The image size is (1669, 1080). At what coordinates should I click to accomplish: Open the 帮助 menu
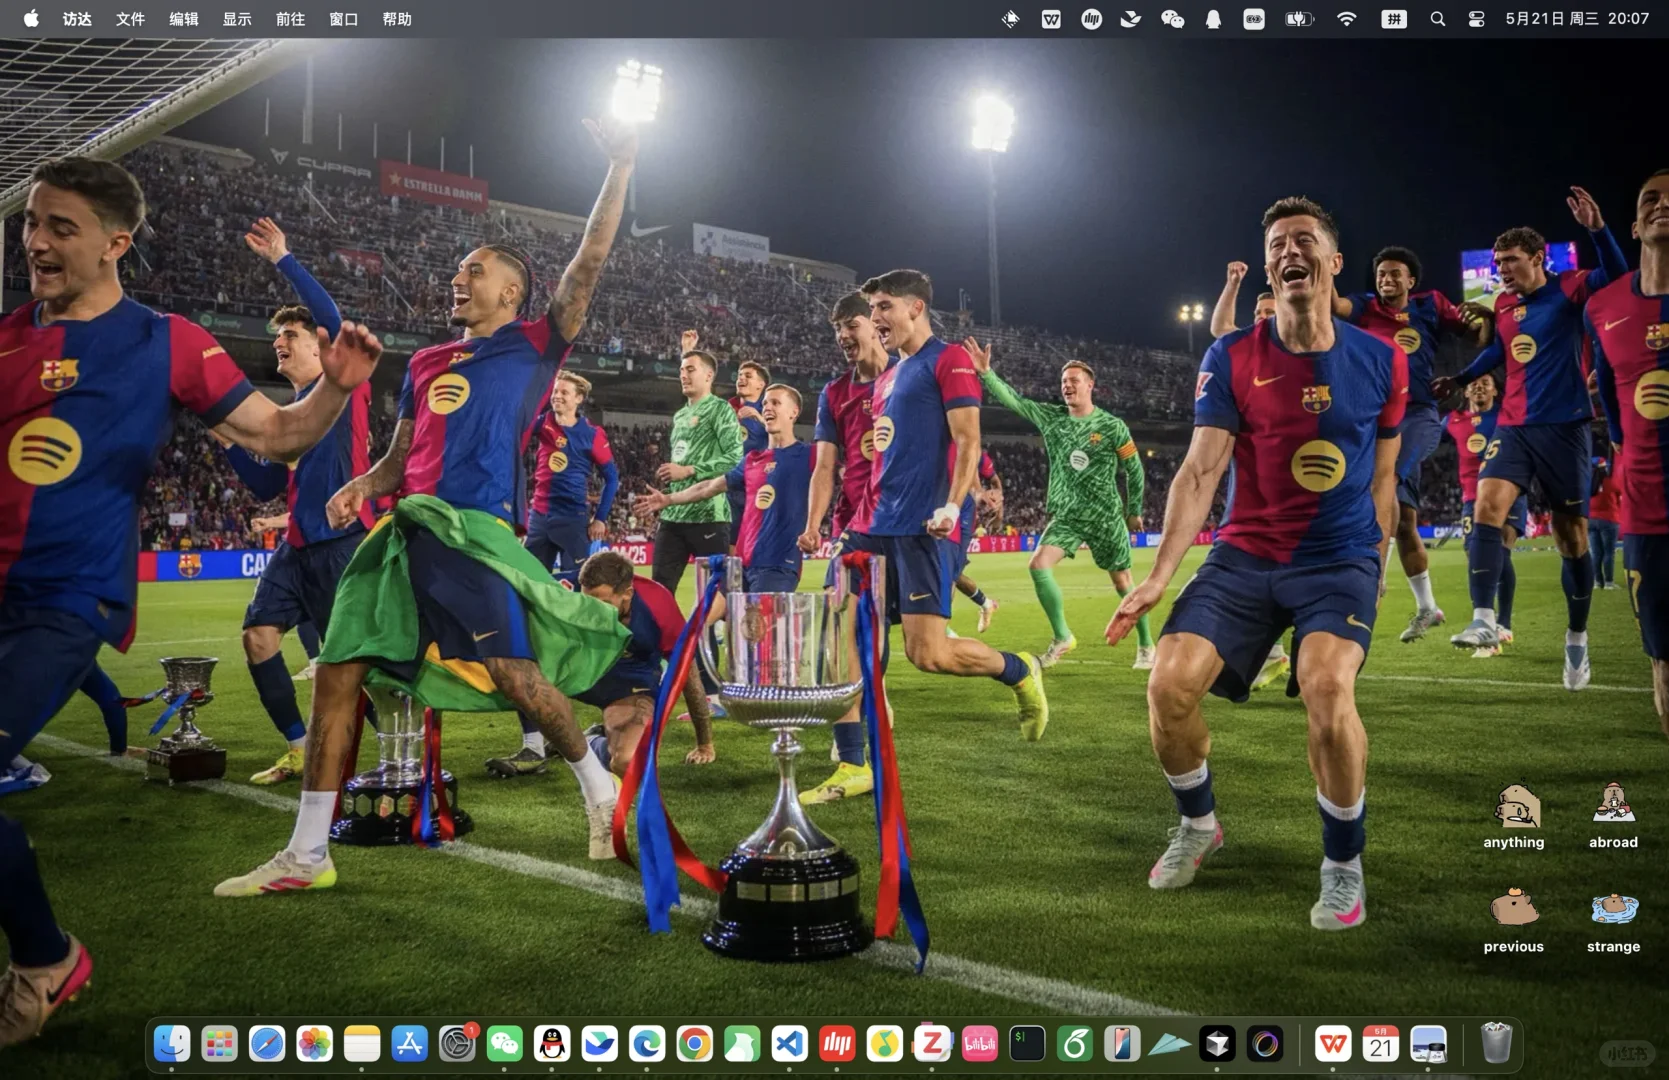click(x=397, y=18)
